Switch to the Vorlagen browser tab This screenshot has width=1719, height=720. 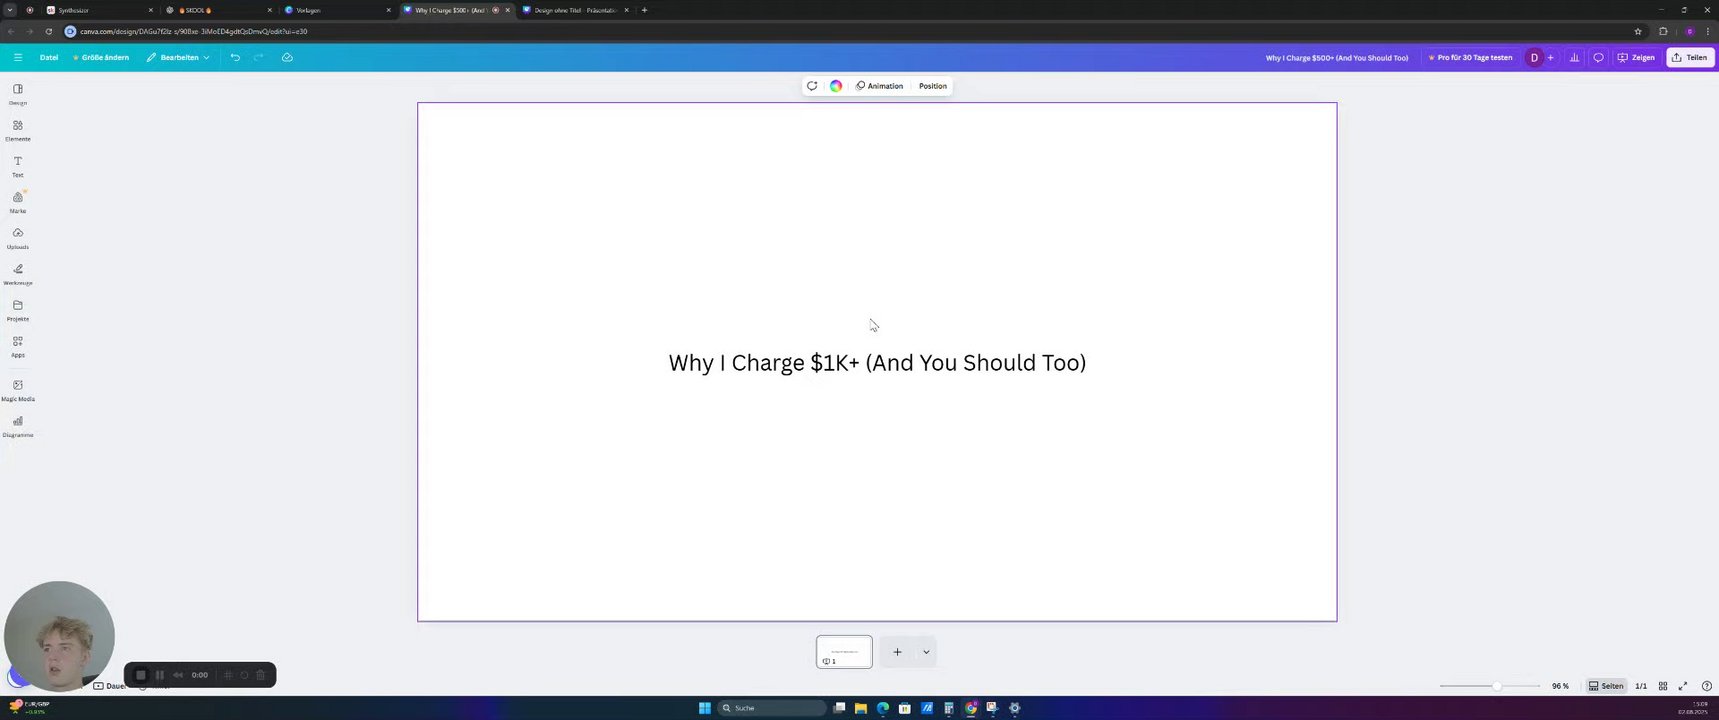point(336,10)
